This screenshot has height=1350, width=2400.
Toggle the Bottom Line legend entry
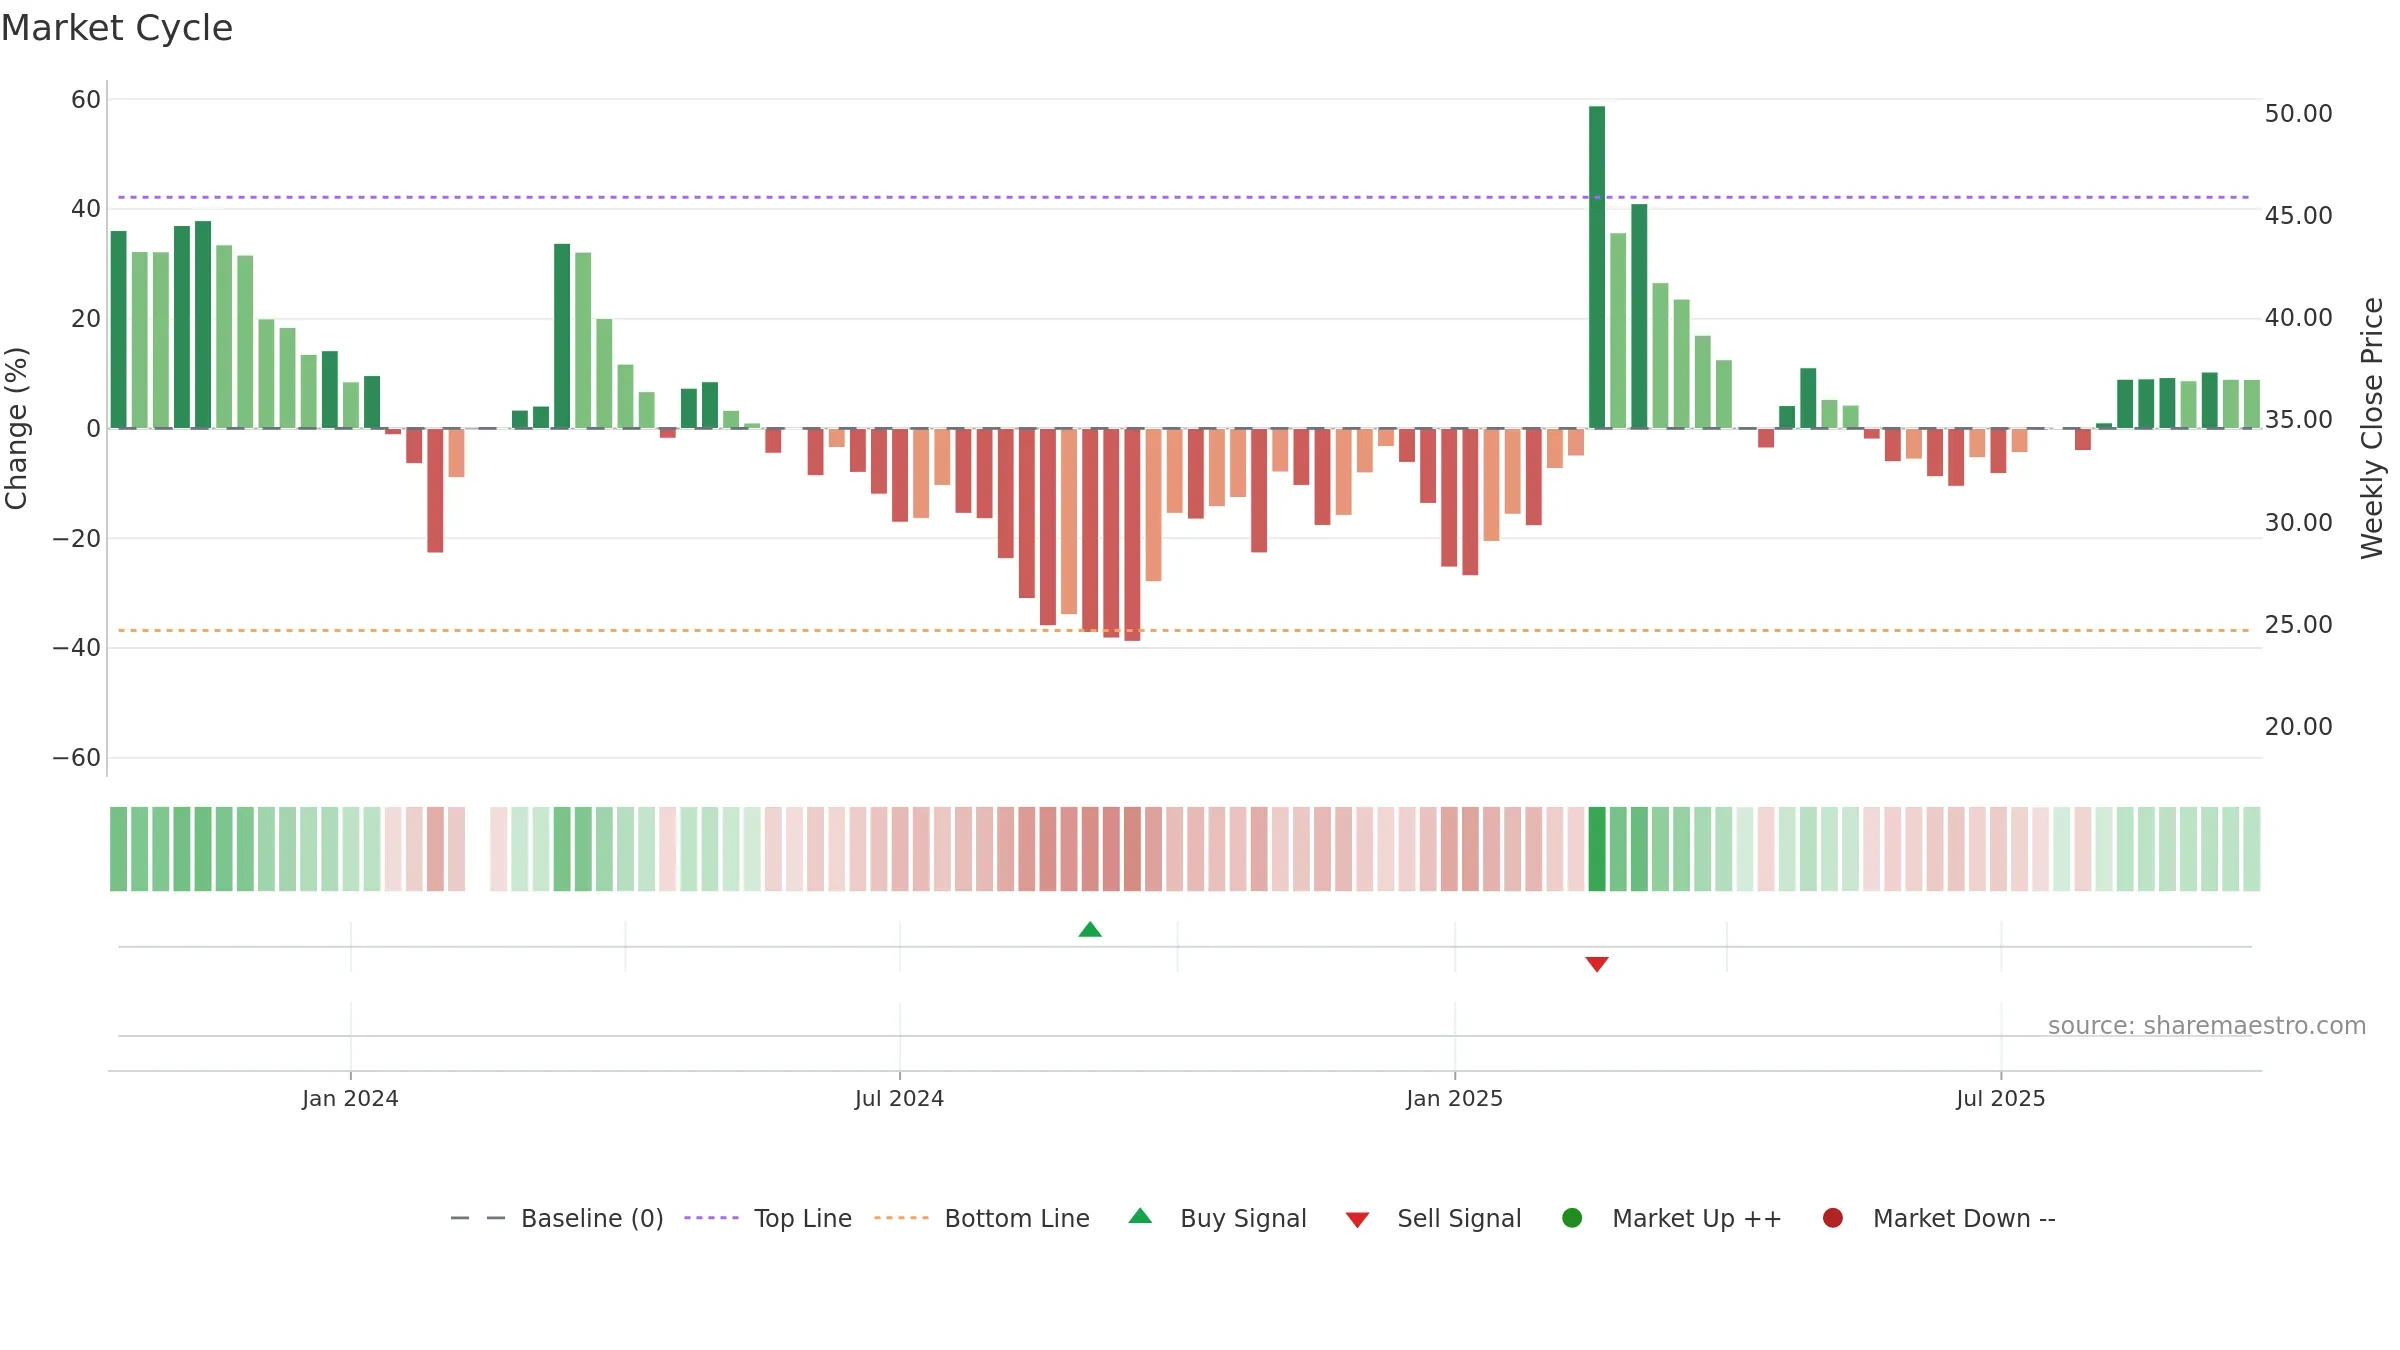coord(982,1218)
